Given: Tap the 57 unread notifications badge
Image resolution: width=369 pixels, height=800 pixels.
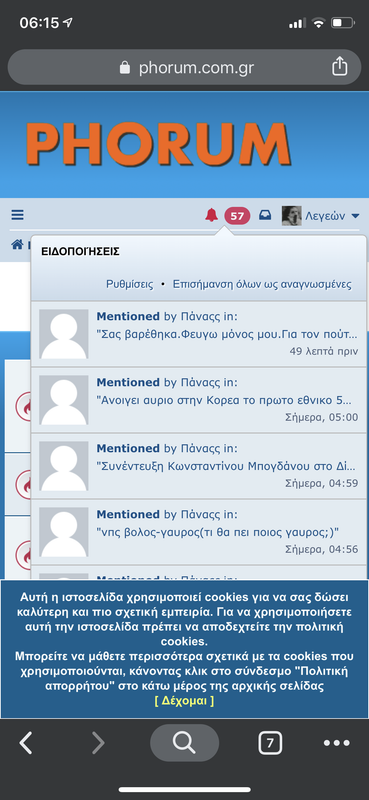Looking at the screenshot, I should (x=237, y=216).
